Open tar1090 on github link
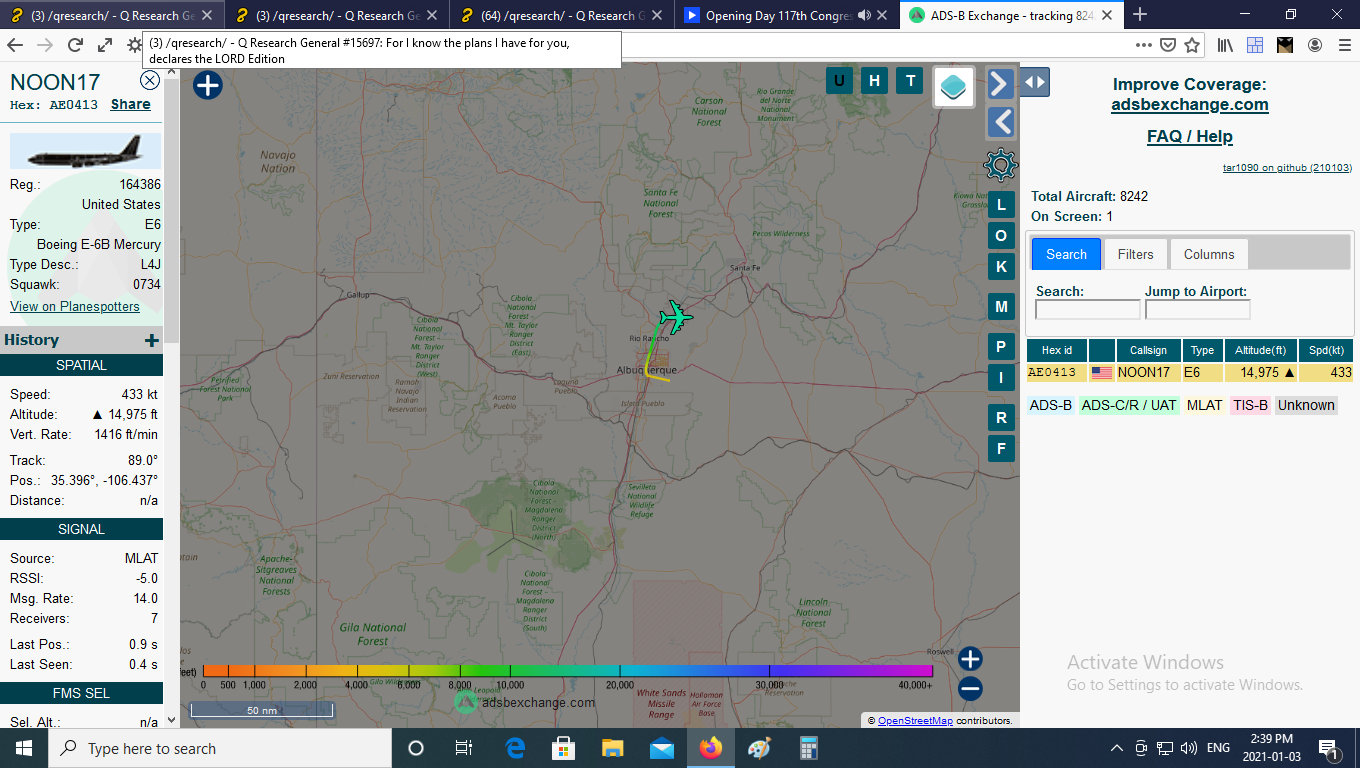This screenshot has height=768, width=1360. tap(1287, 167)
